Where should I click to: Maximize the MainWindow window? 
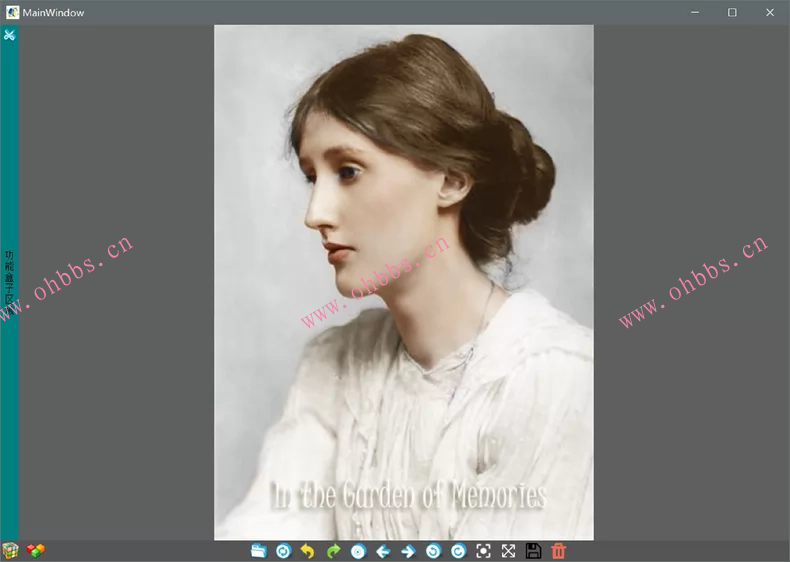tap(732, 12)
